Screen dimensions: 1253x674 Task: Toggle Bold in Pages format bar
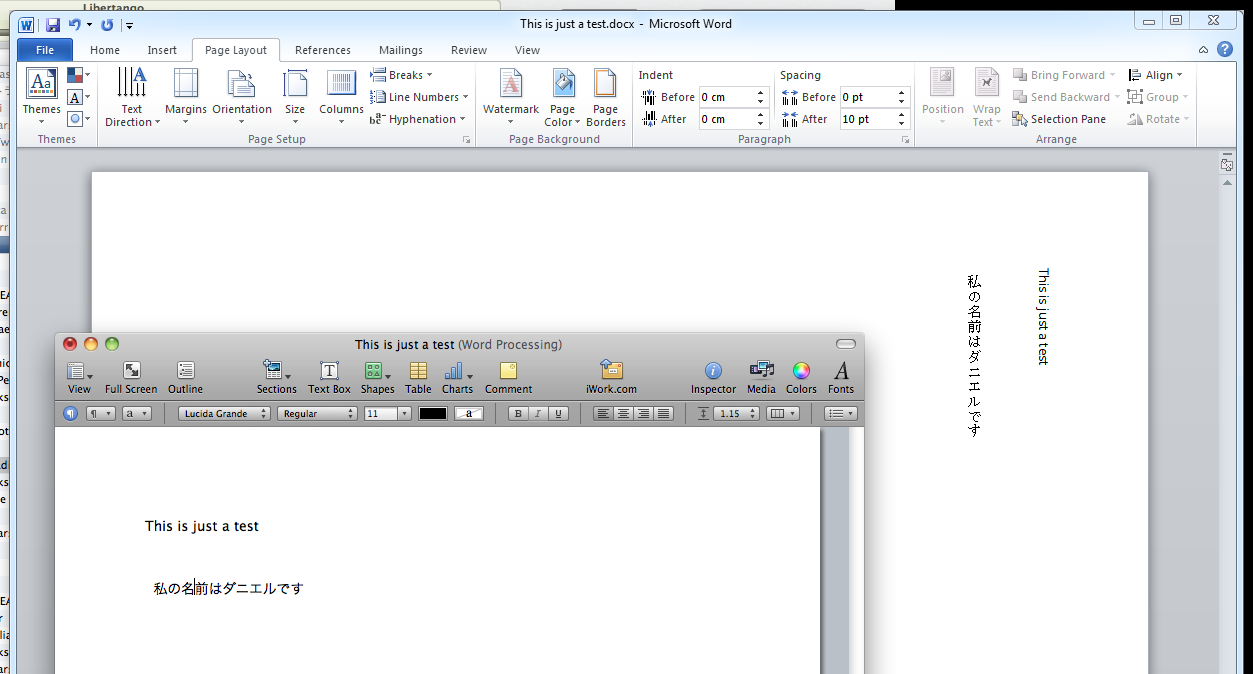(518, 413)
